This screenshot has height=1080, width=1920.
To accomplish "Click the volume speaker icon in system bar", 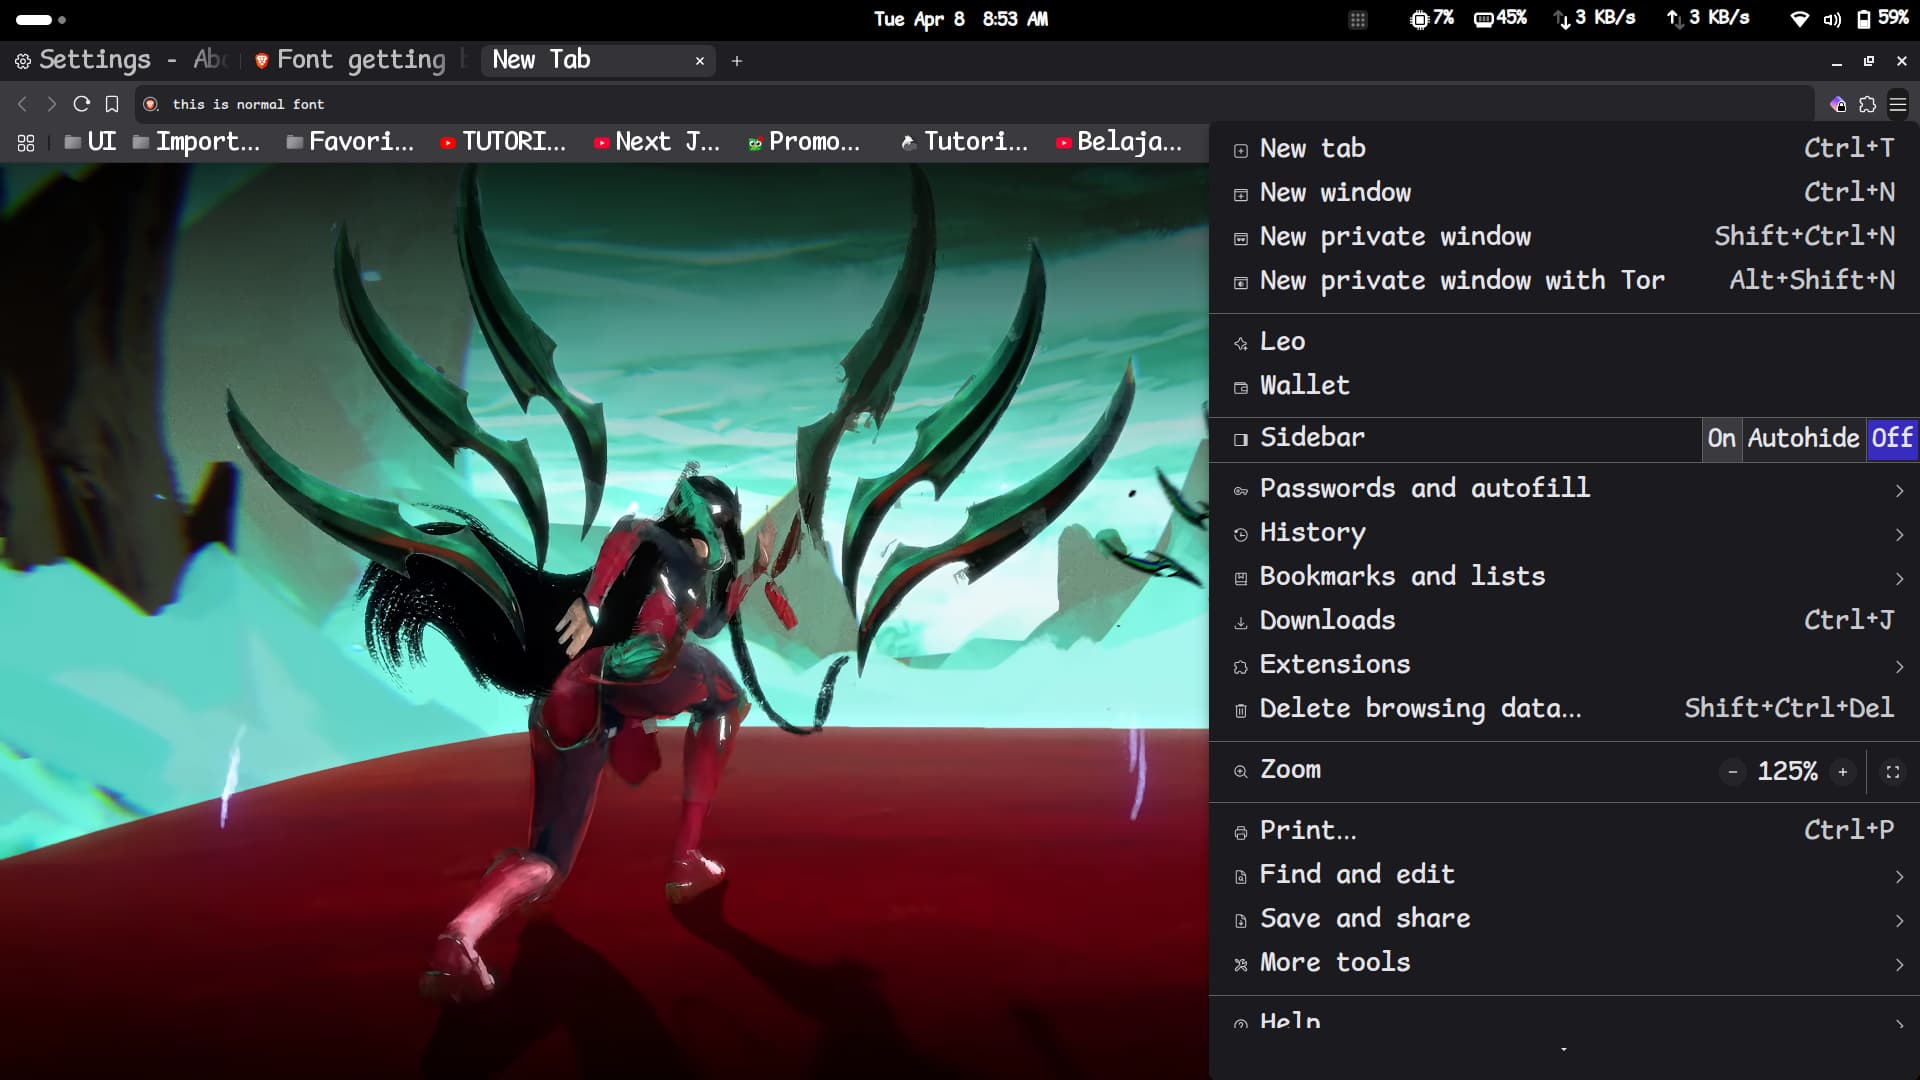I will [1832, 19].
